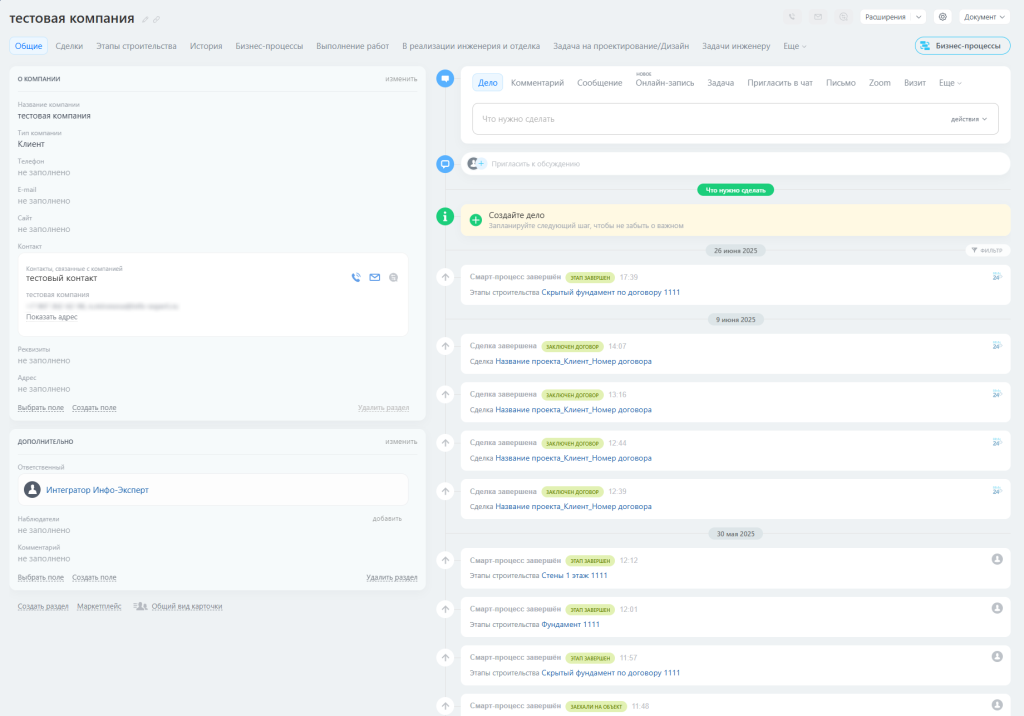Click the copy link icon next to title
This screenshot has height=716, width=1024.
(x=156, y=19)
